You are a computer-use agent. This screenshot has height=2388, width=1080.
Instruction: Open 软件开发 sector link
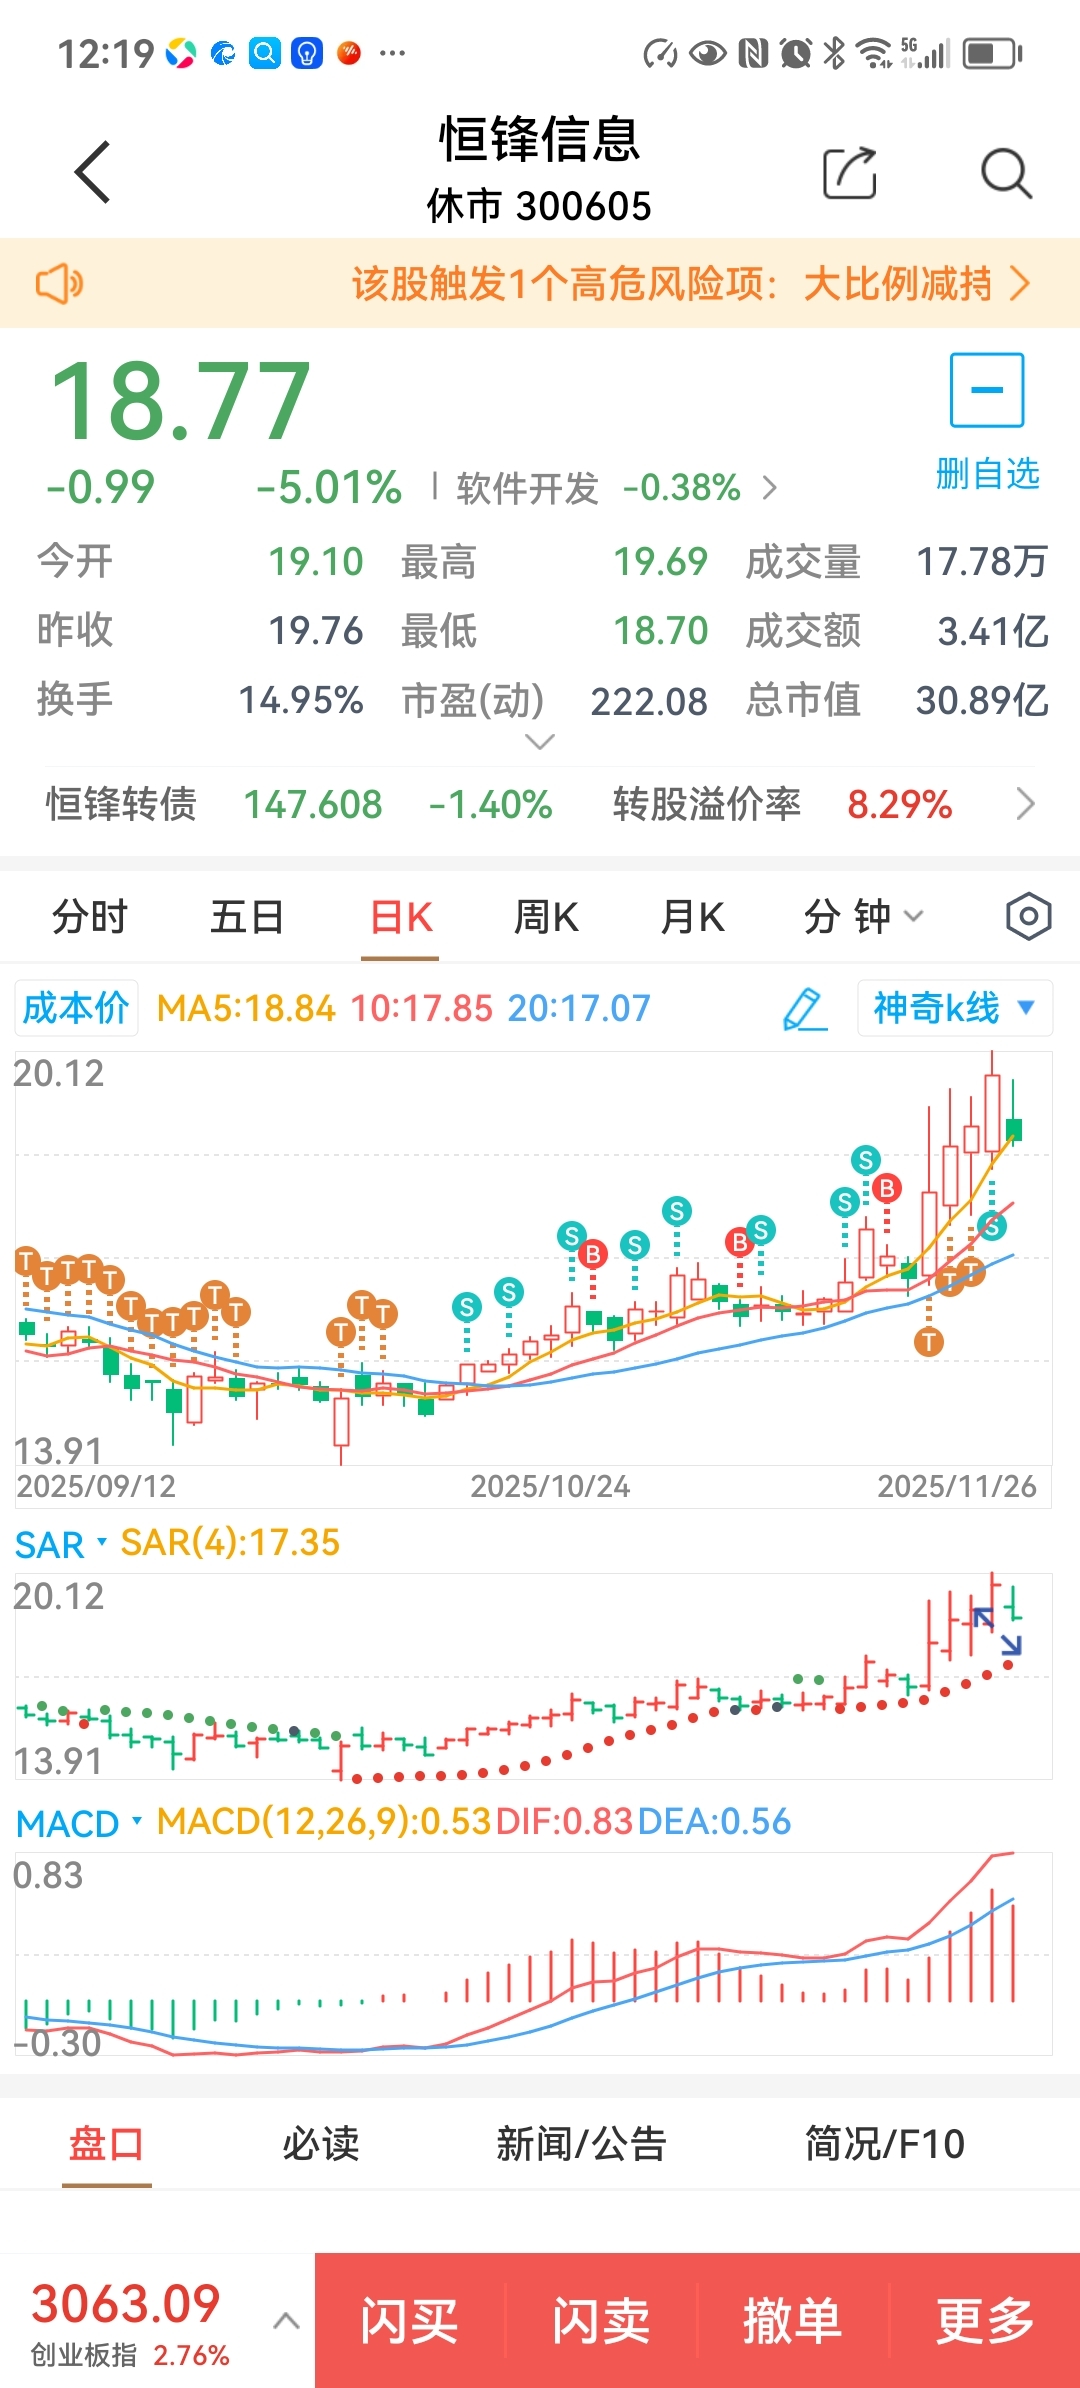click(616, 488)
